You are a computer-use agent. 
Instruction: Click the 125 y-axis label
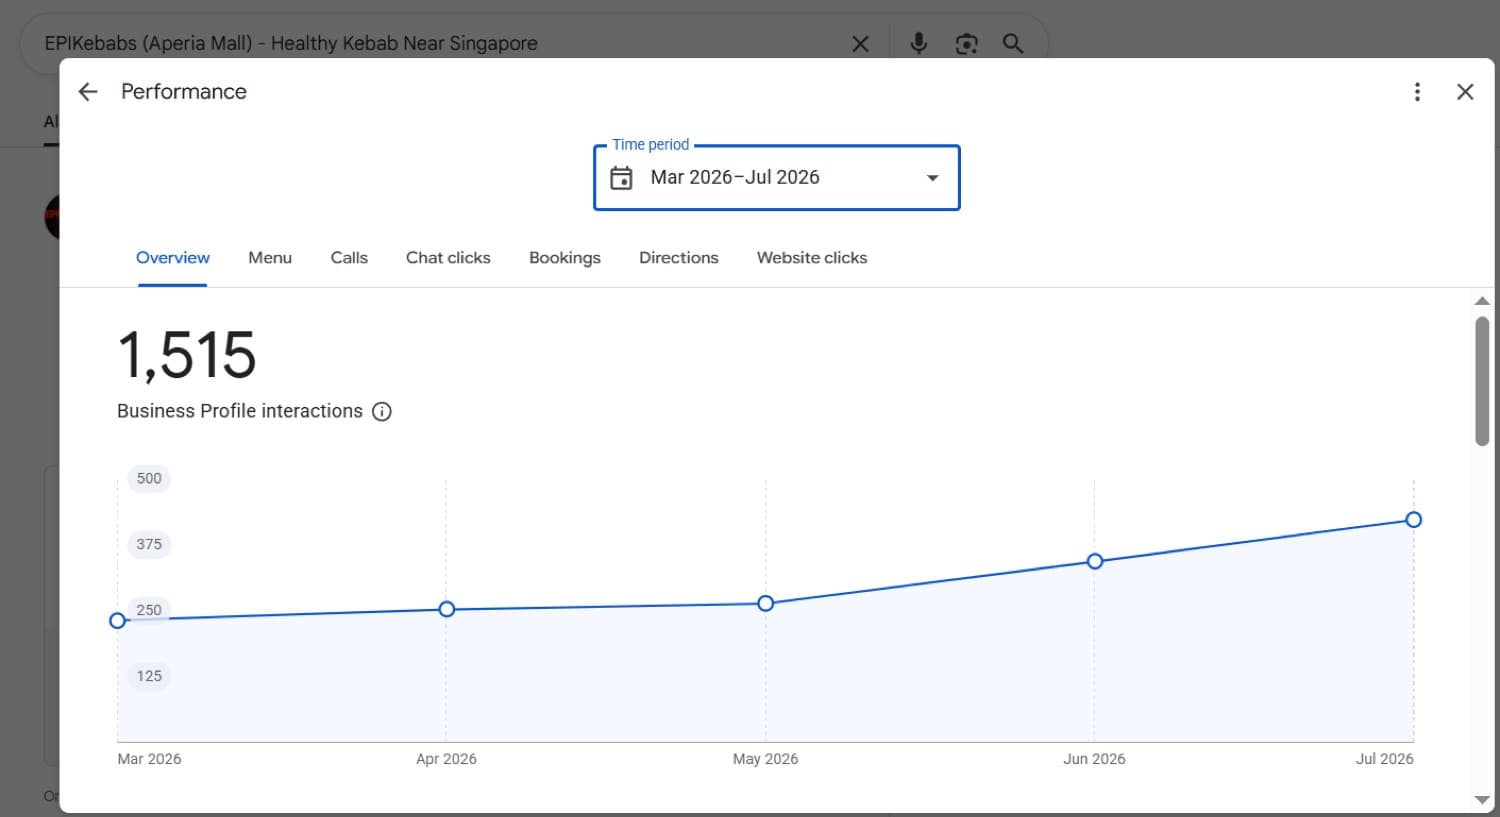[x=149, y=676]
